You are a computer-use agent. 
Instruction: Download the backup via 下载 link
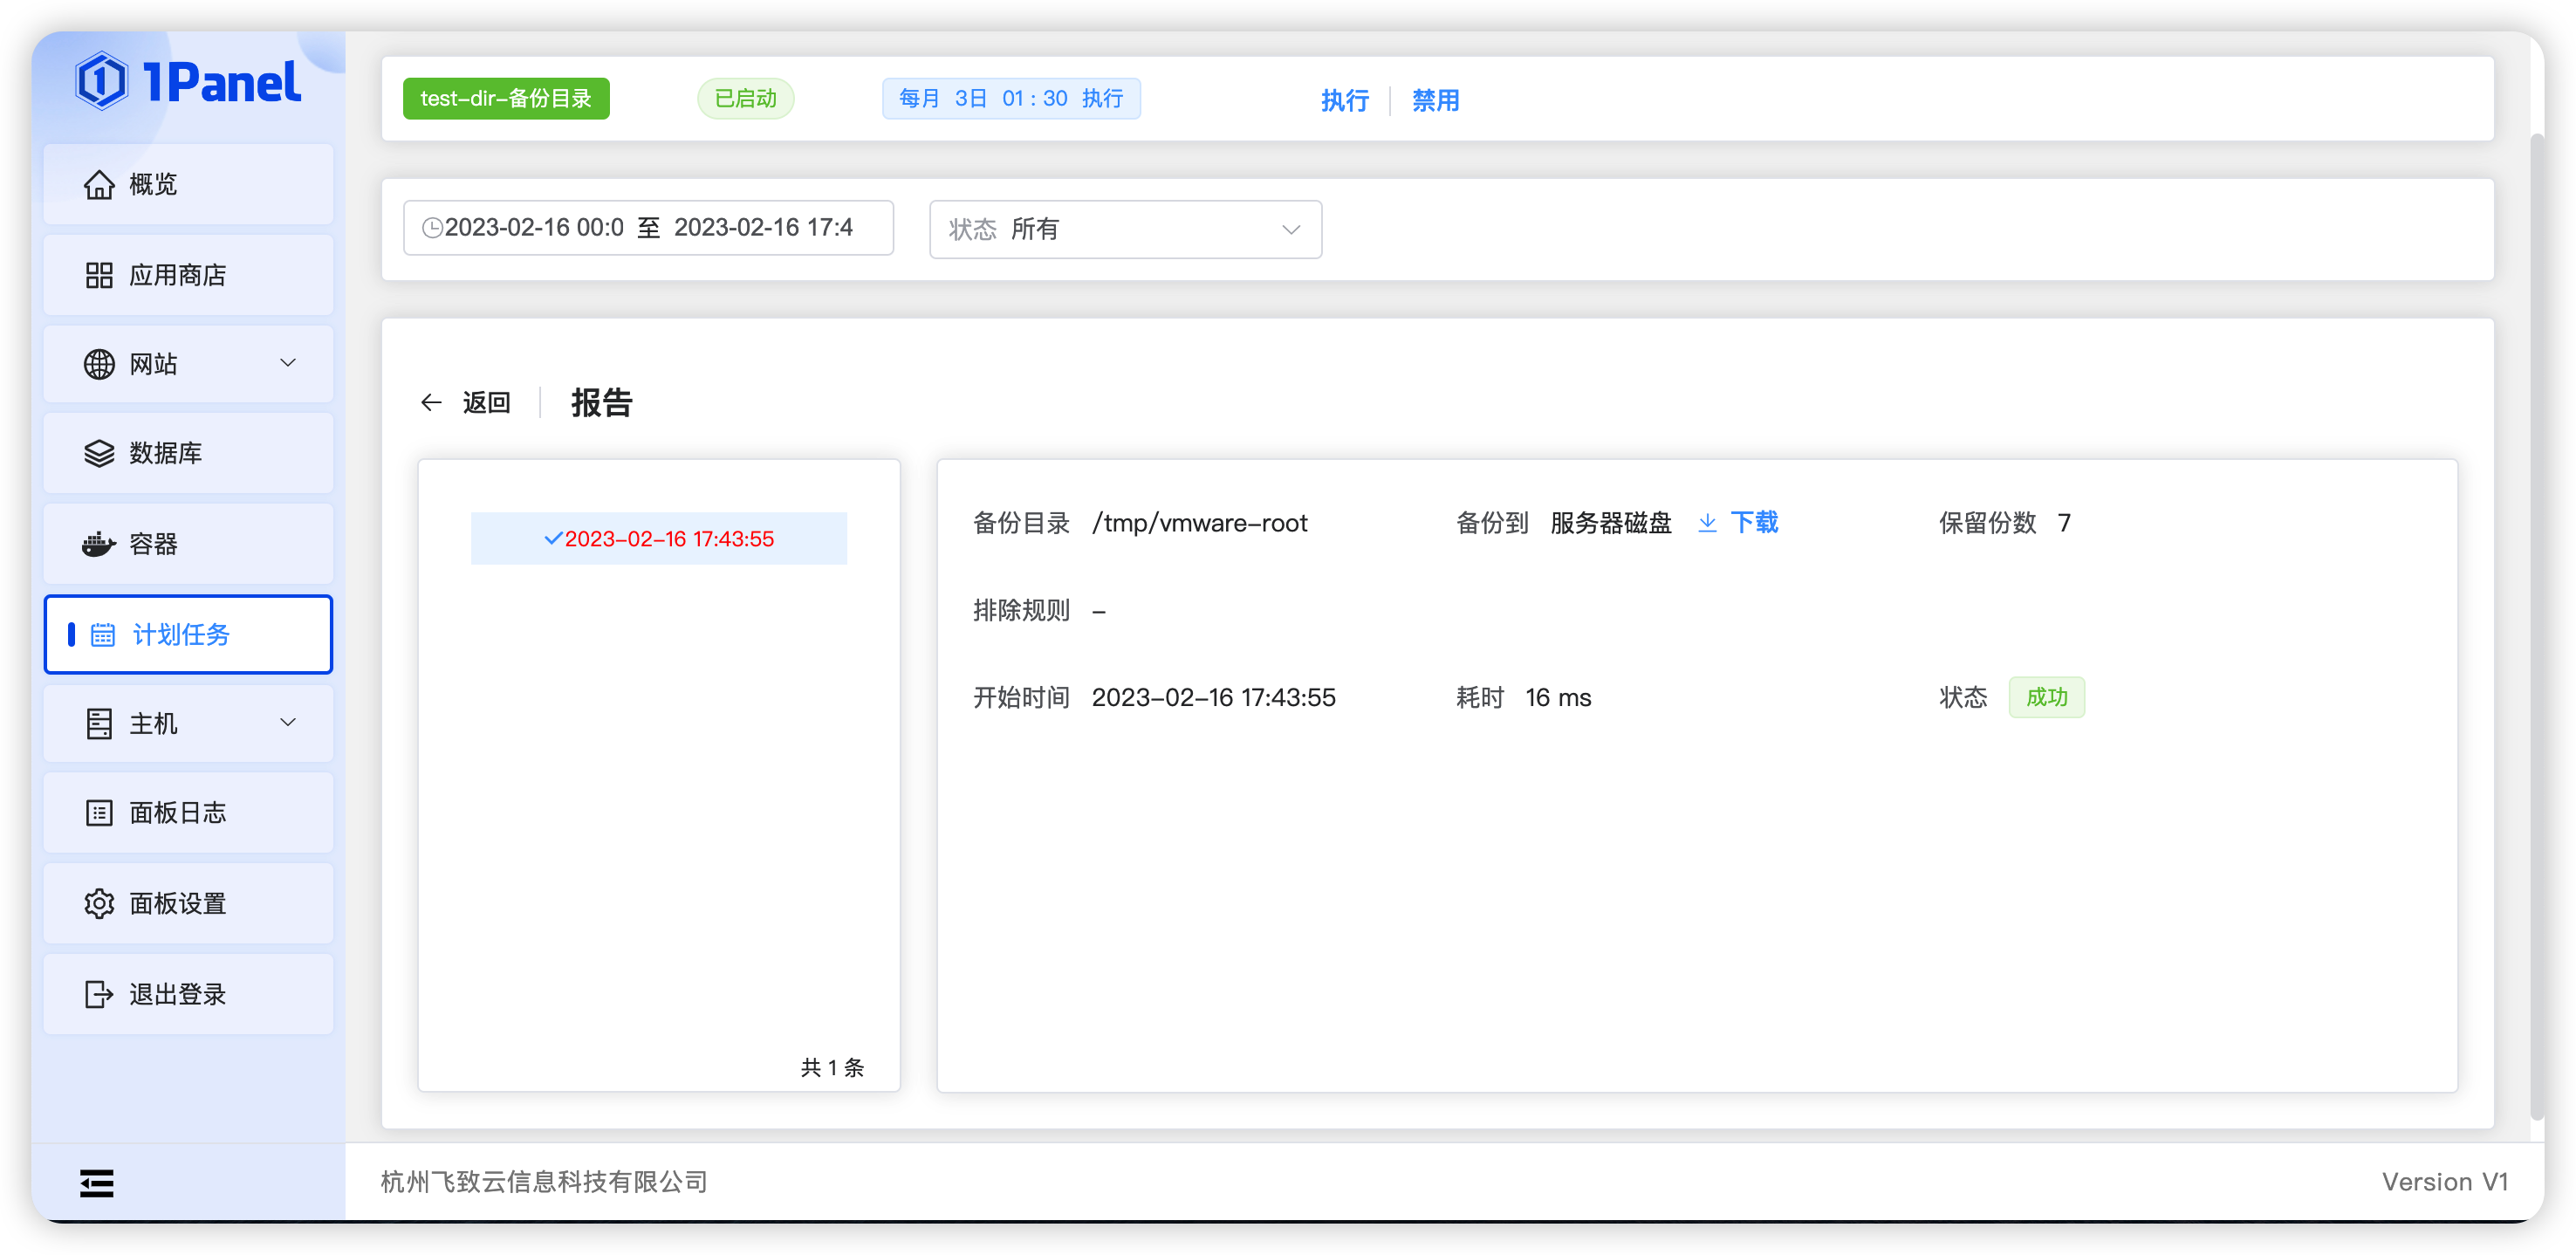point(1755,522)
